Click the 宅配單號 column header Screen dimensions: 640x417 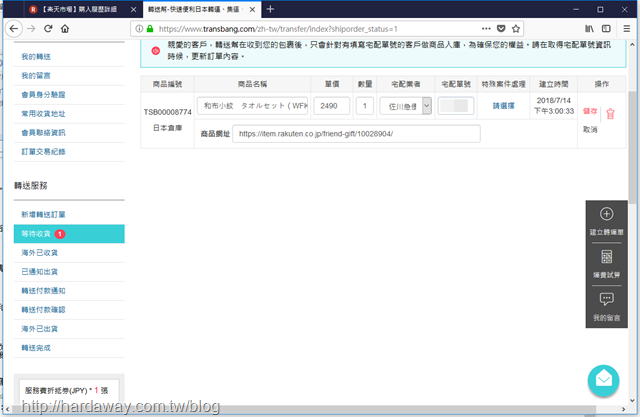pyautogui.click(x=456, y=84)
